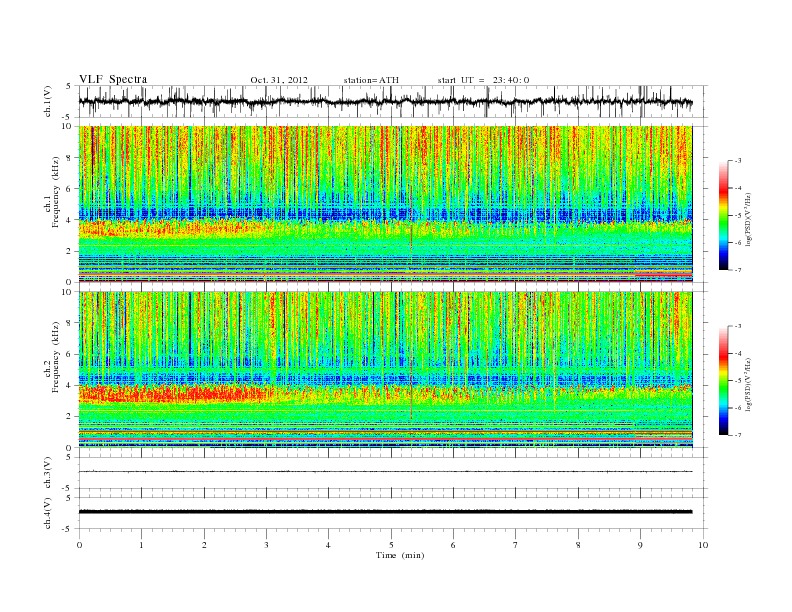This screenshot has width=792, height=612.
Task: Click the 'ch.3(V)' axis label
Action: click(48, 473)
